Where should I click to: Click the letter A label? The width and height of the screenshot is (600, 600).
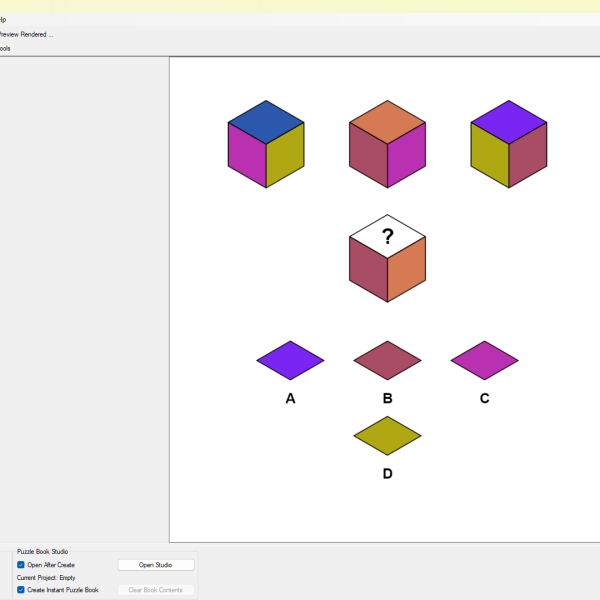[x=290, y=398]
